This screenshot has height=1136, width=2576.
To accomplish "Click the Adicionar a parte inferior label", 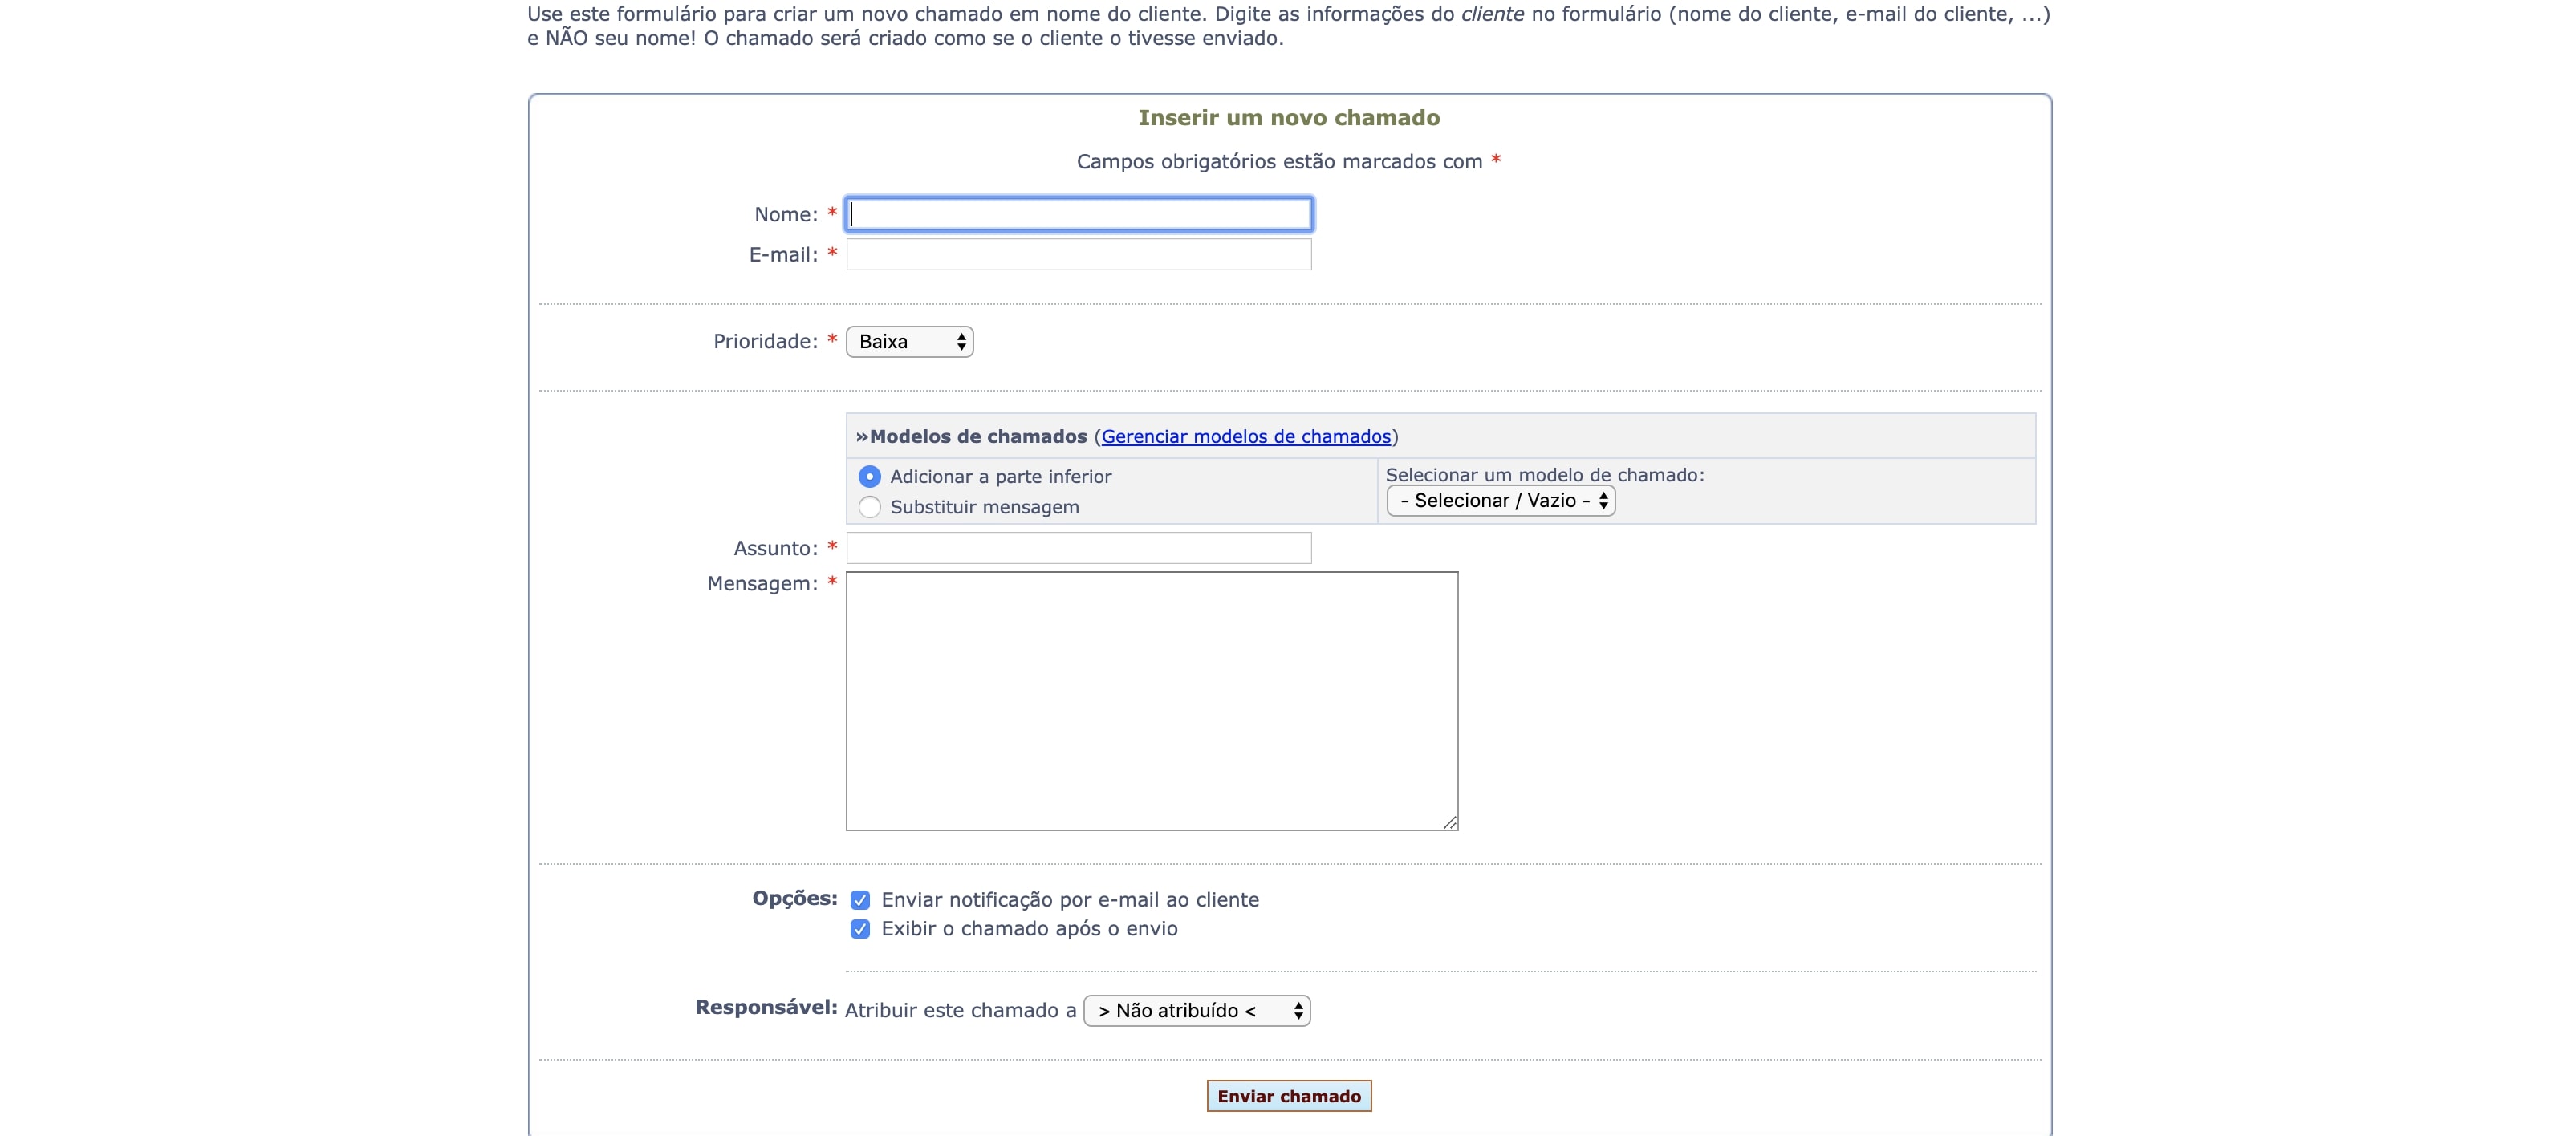I will point(1000,477).
